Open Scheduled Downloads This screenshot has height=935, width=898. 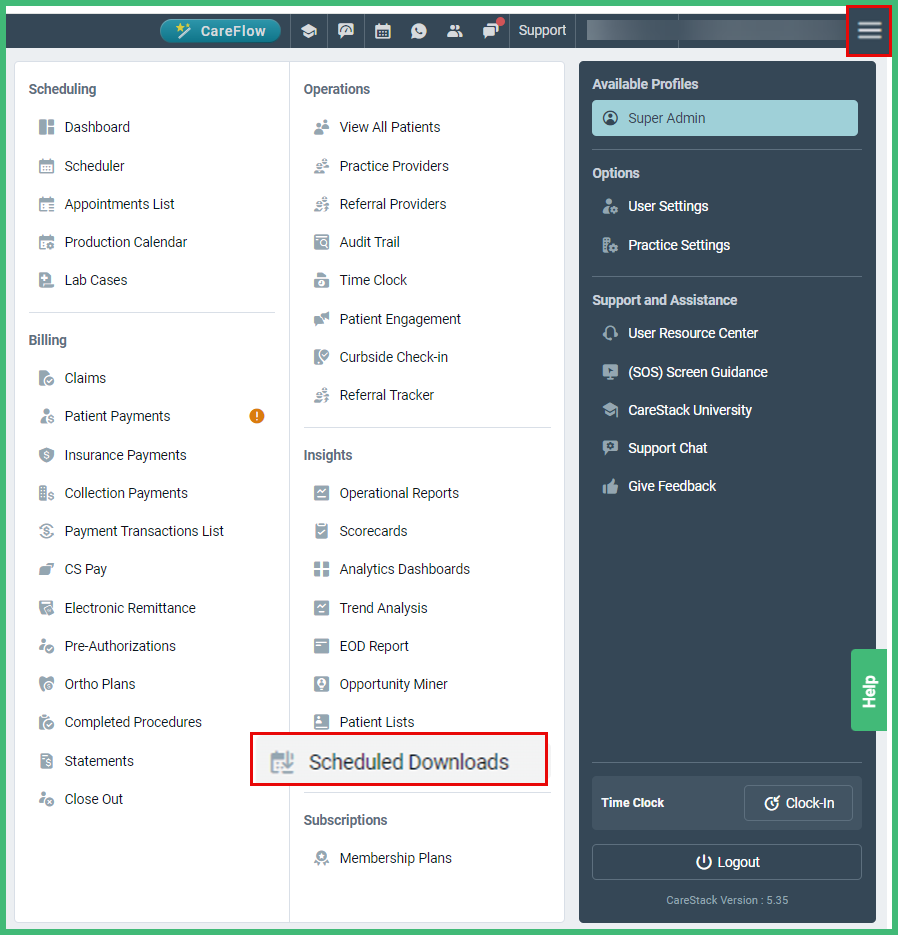(398, 761)
